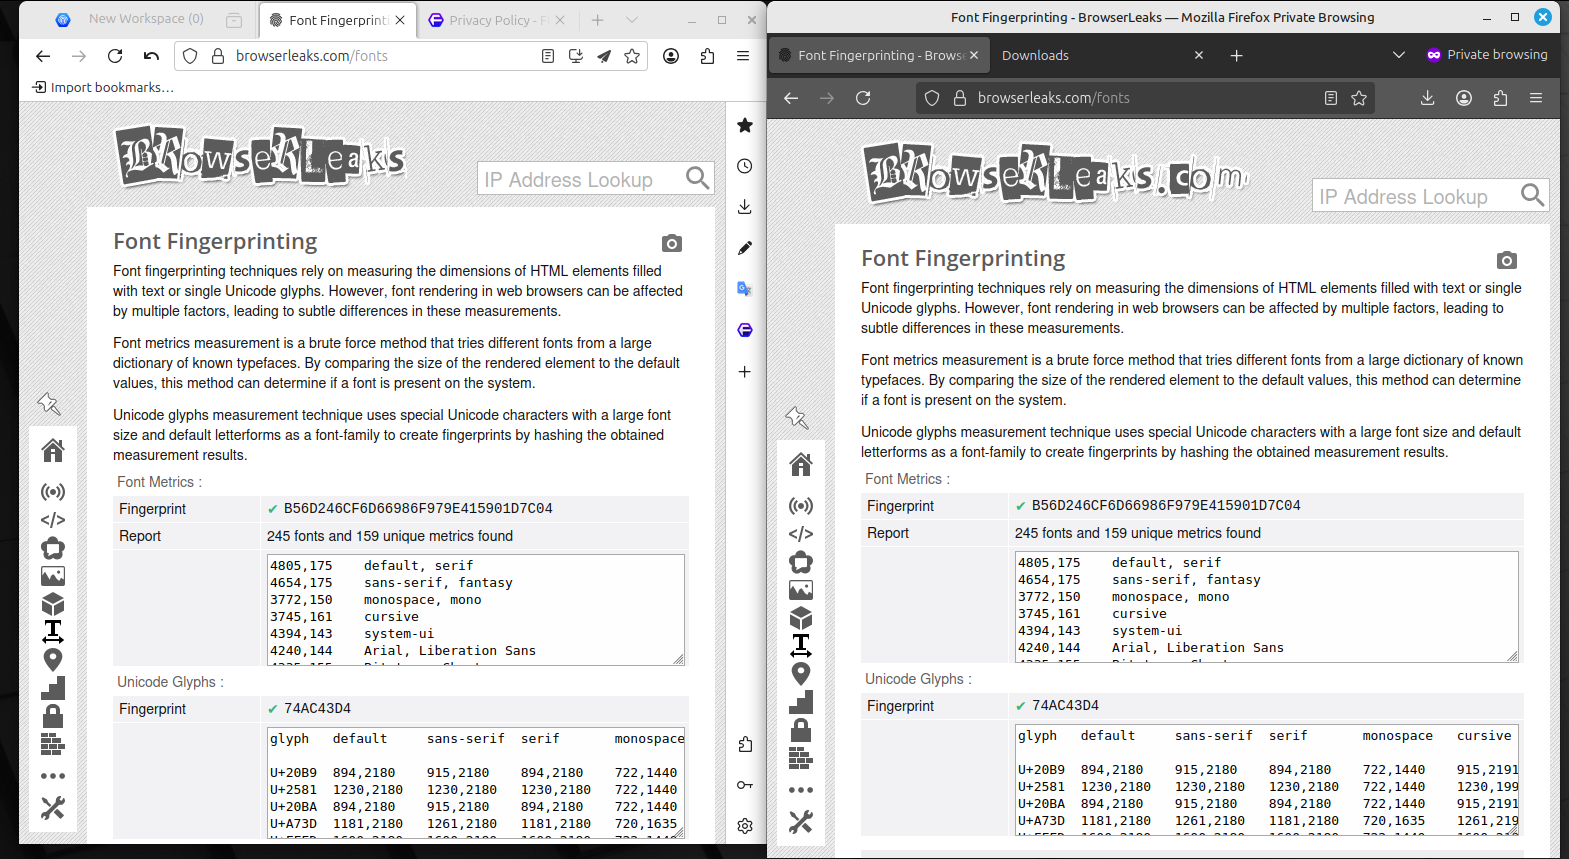The image size is (1569, 859).
Task: Open History clock panel in left window's sidebar
Action: (744, 166)
